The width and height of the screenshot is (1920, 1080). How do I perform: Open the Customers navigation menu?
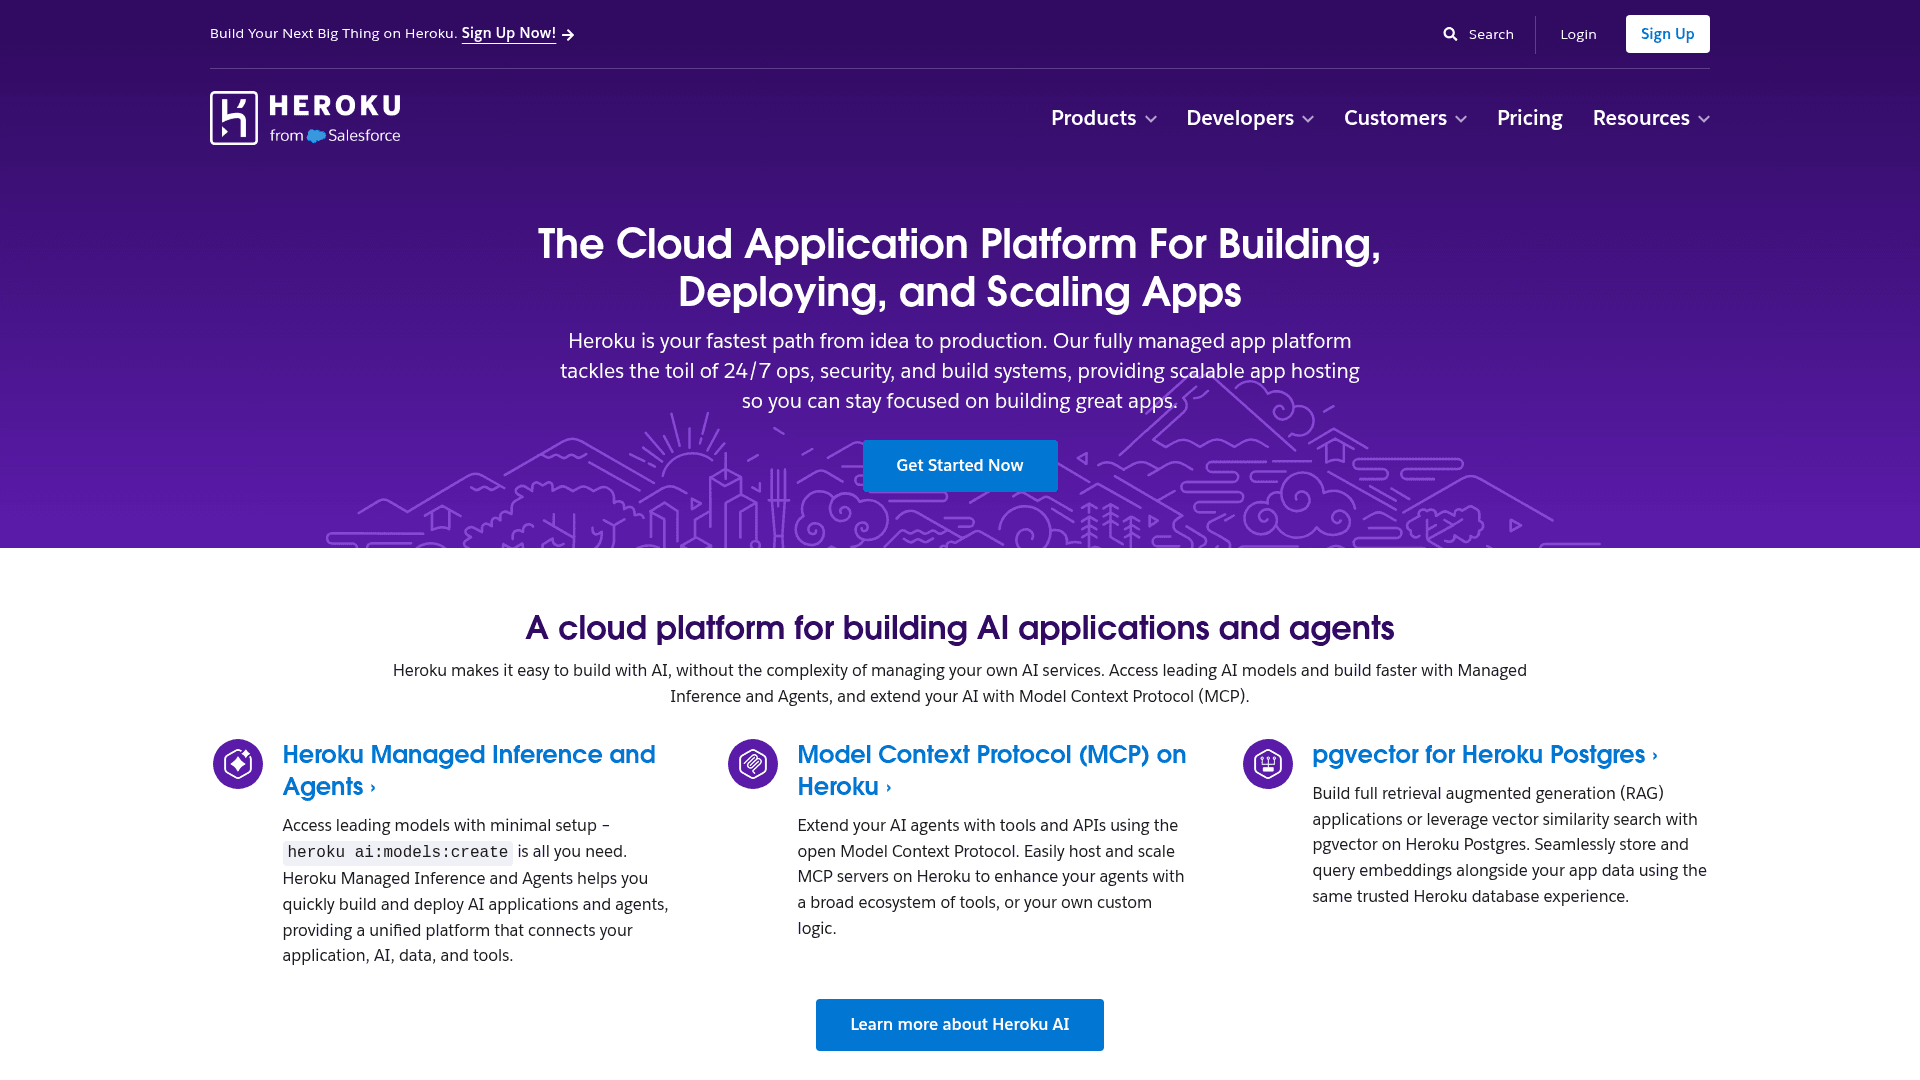point(1405,118)
